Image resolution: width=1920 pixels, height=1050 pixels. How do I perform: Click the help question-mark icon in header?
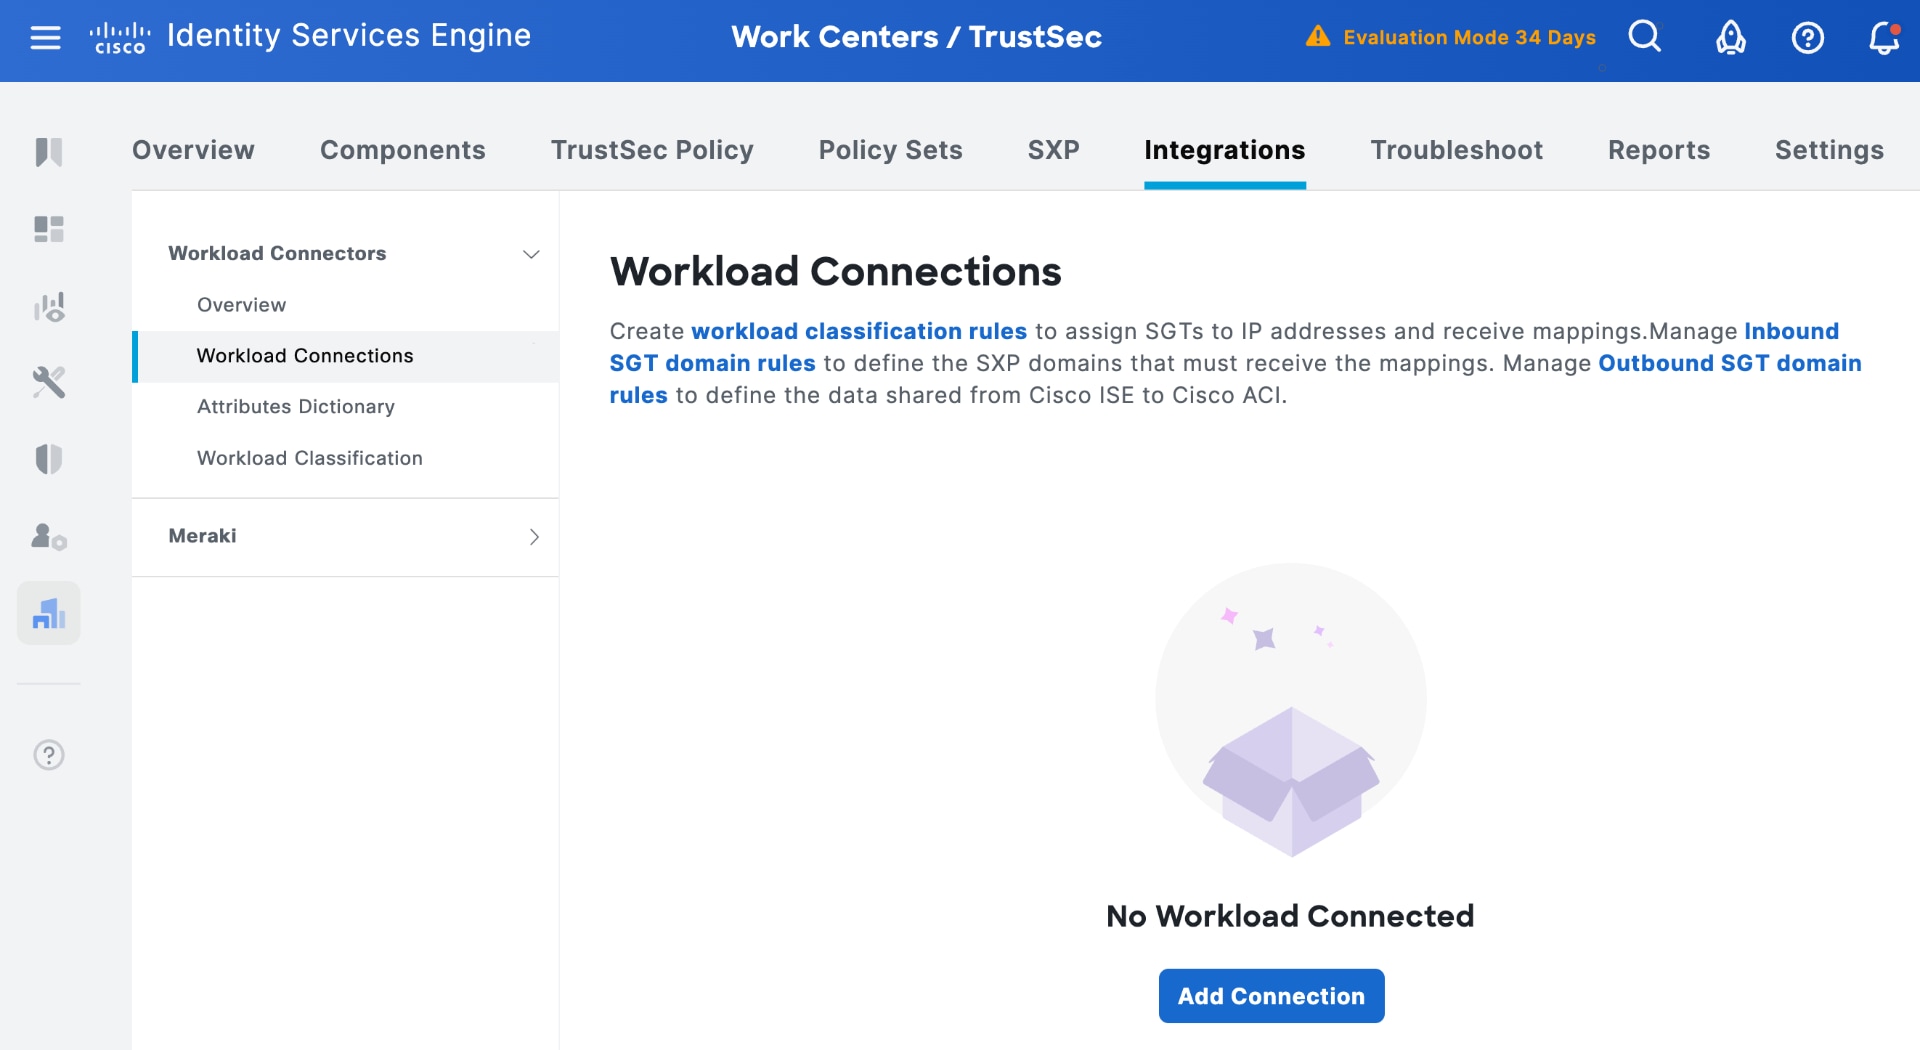click(1806, 37)
